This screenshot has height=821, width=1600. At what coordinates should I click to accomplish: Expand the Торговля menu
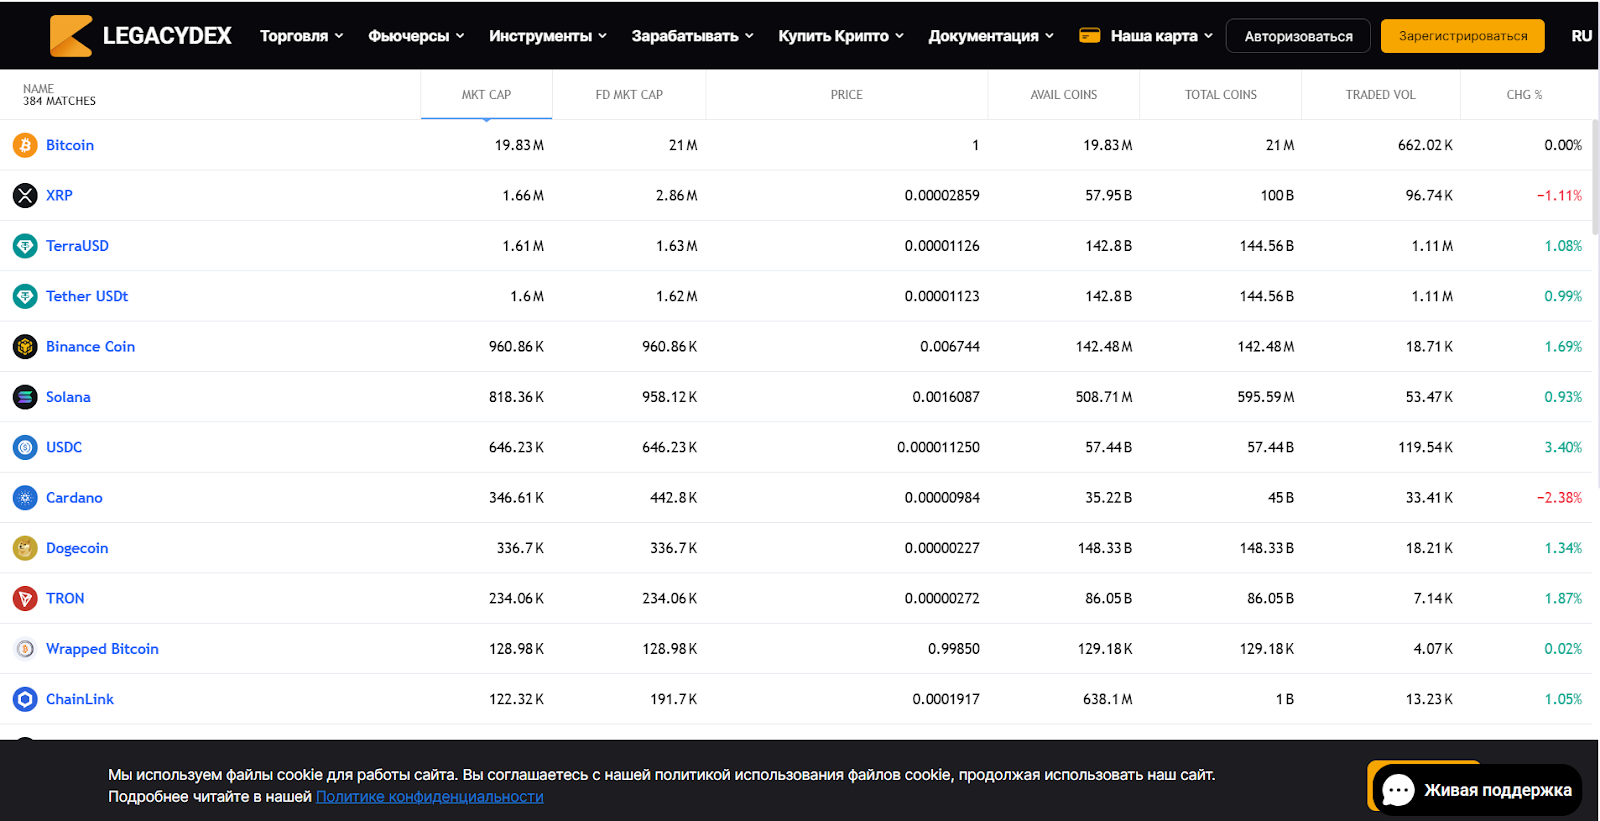[301, 36]
